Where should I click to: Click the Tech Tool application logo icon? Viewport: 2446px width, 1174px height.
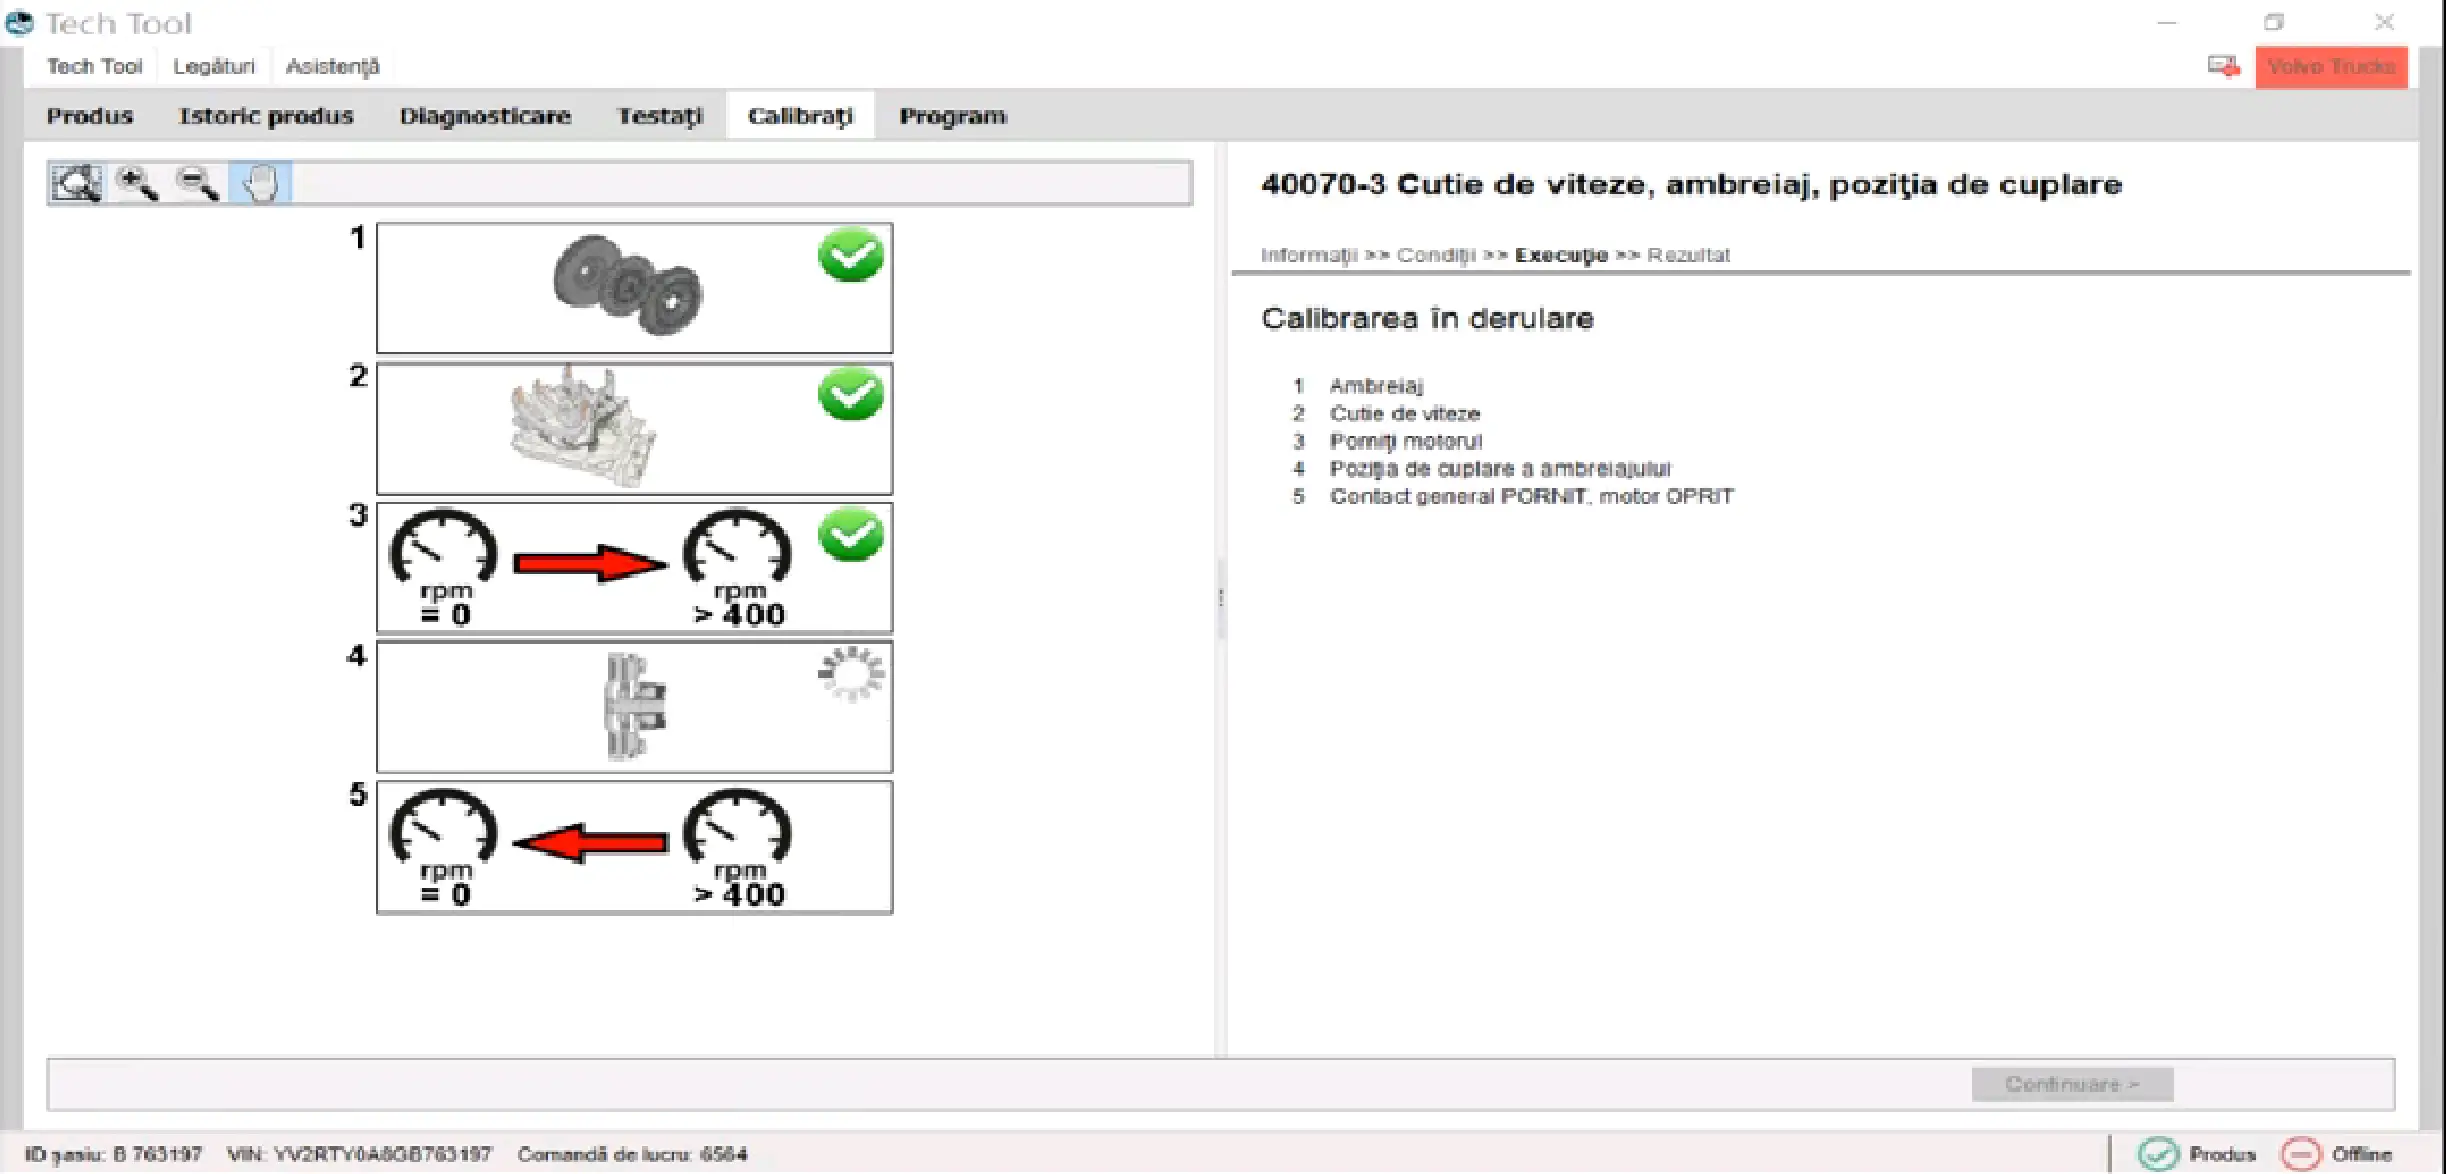(20, 22)
